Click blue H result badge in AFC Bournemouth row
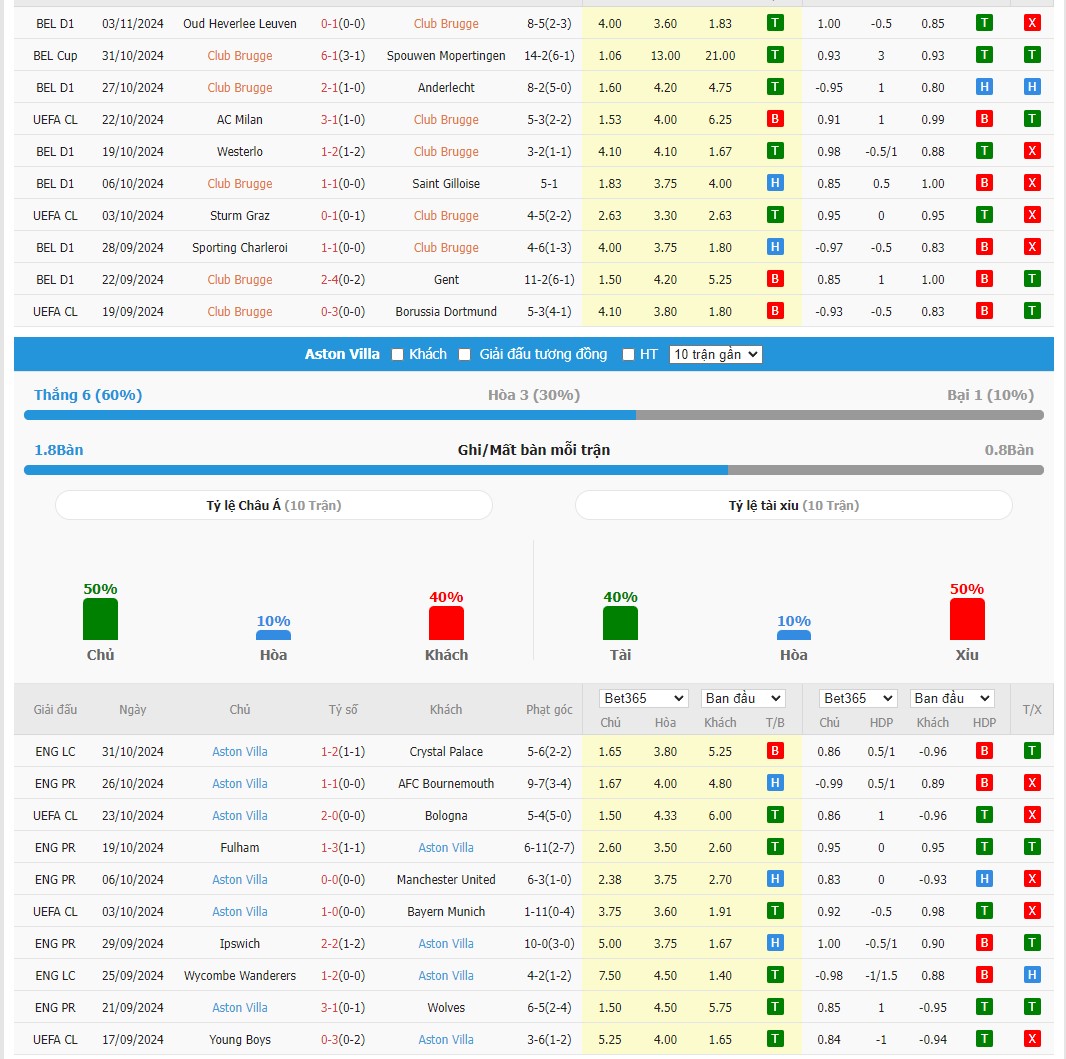 pyautogui.click(x=775, y=783)
